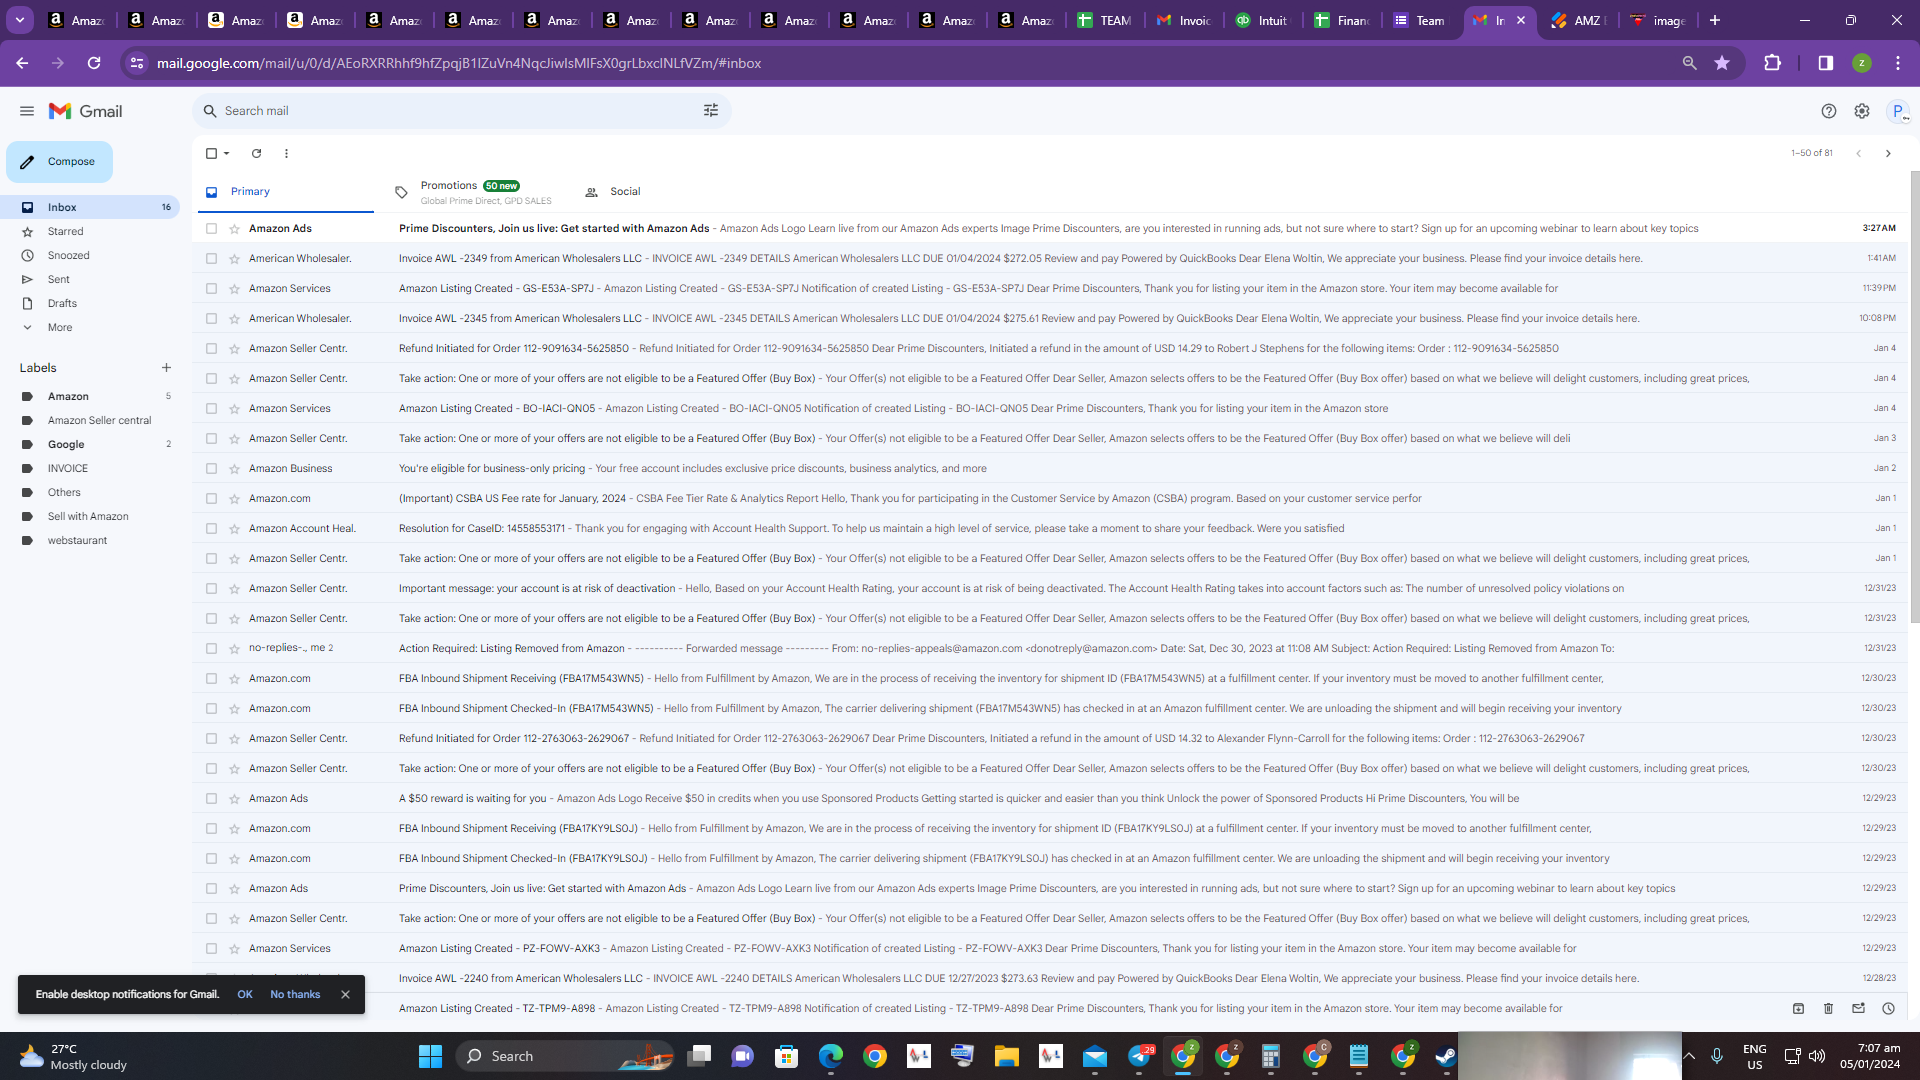This screenshot has width=1920, height=1080.
Task: Open File Explorer from taskbar
Action: [1006, 1056]
